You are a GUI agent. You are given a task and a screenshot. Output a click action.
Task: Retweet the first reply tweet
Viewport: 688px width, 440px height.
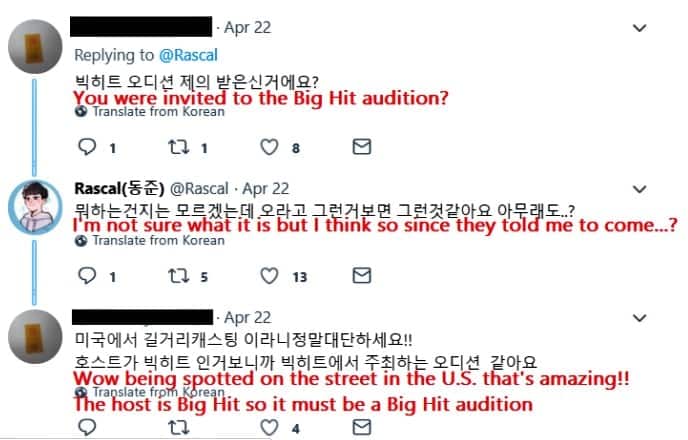point(180,148)
